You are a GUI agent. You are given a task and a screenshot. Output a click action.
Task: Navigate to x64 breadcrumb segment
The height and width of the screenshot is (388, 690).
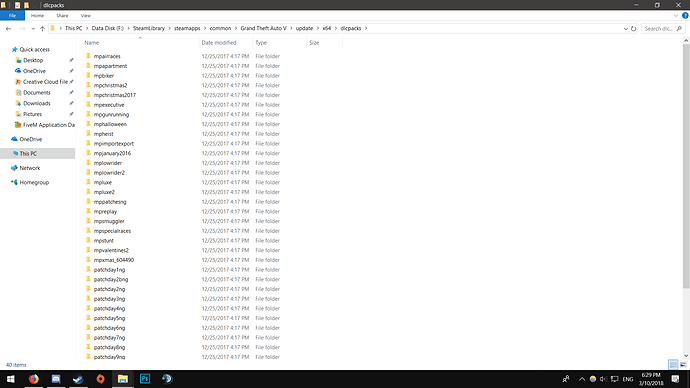pyautogui.click(x=327, y=28)
